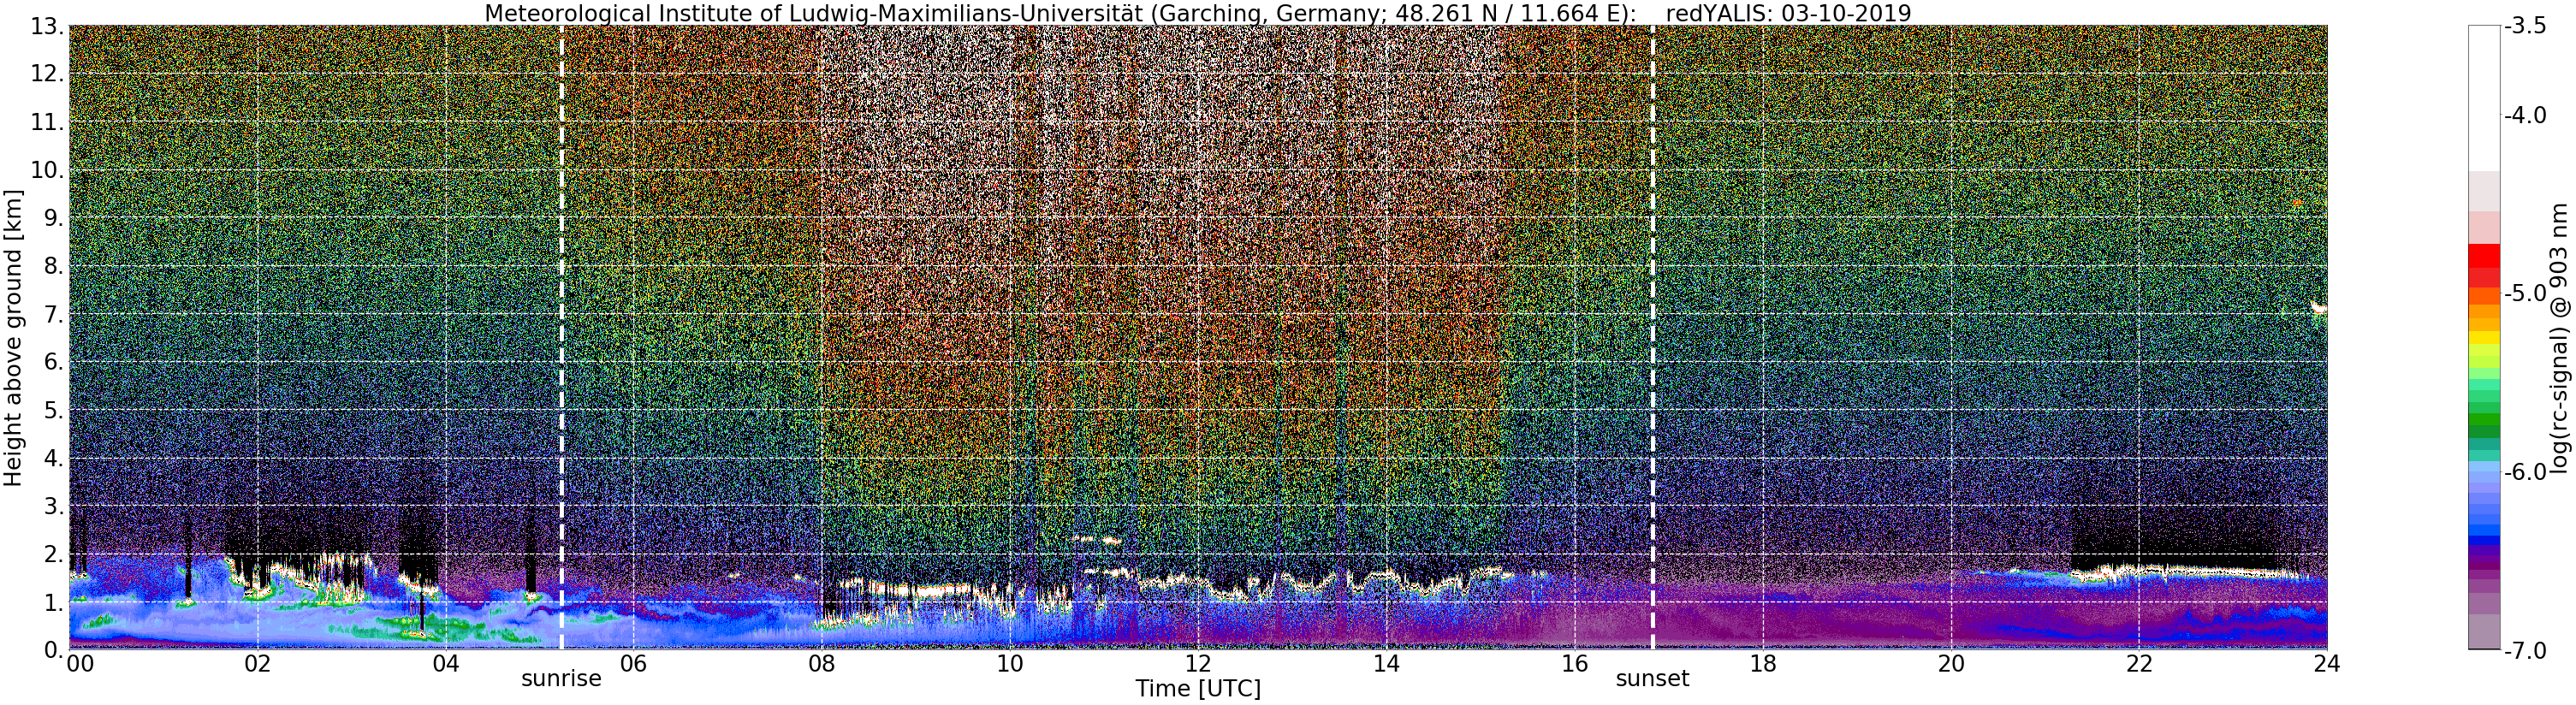Click the time tick label '04'
Image resolution: width=2576 pixels, height=705 pixels.
click(446, 664)
